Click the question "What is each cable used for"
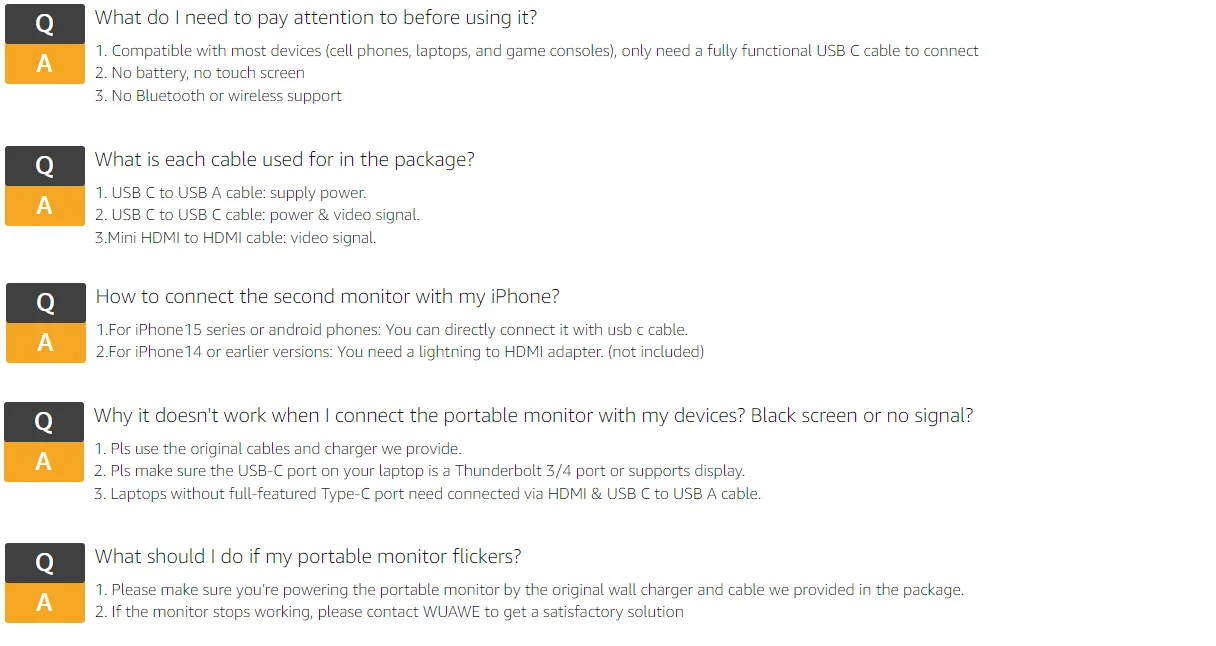 click(x=284, y=159)
